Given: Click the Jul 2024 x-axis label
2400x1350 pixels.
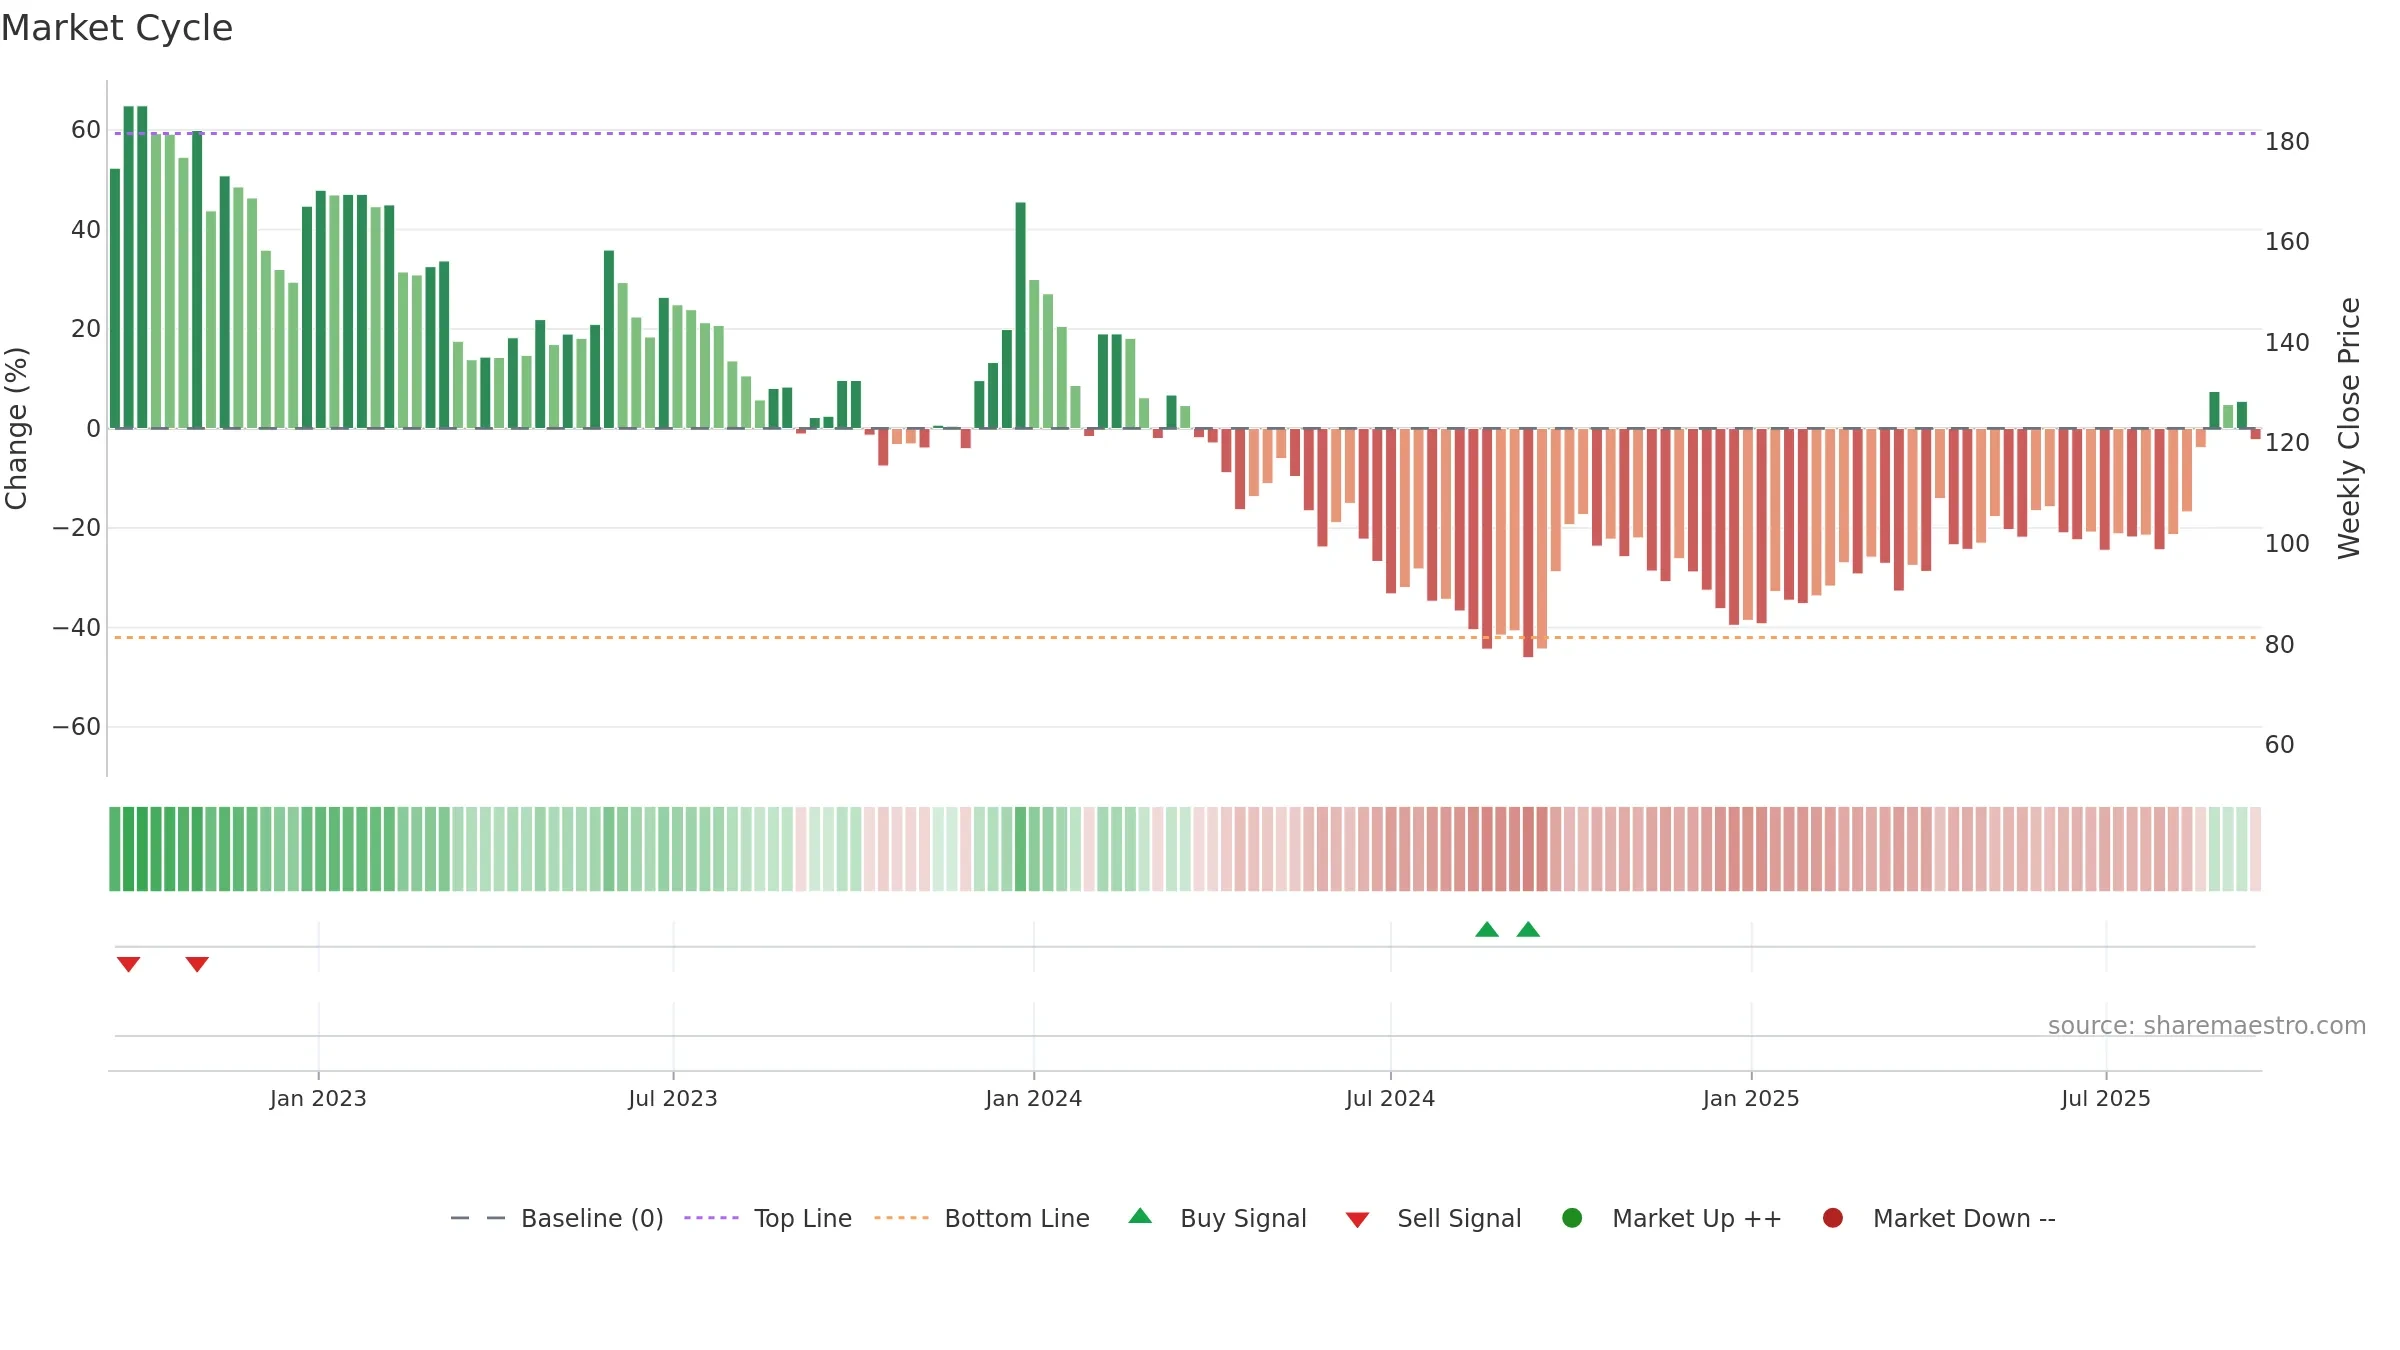Looking at the screenshot, I should point(1390,1099).
